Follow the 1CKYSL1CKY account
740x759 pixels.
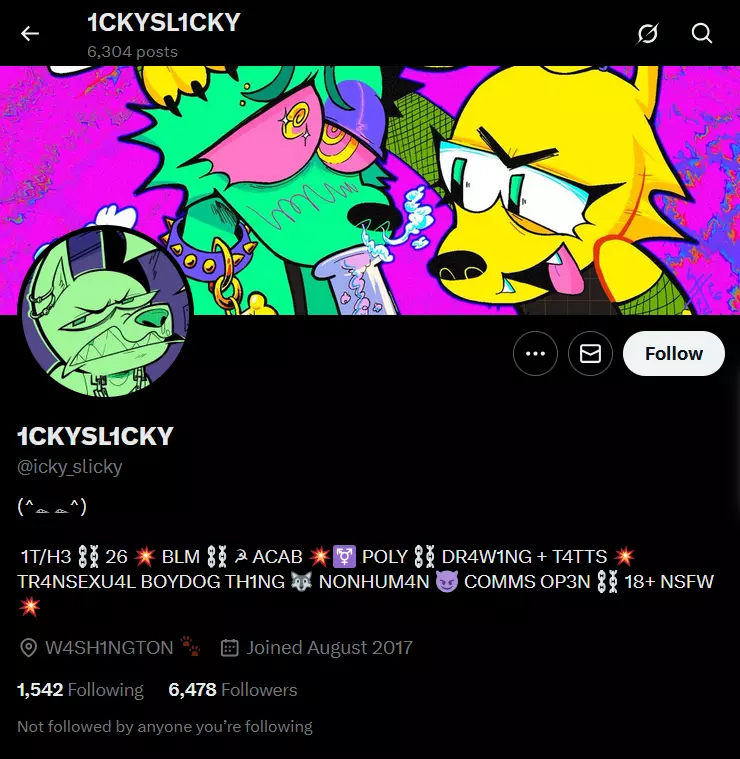click(x=674, y=354)
